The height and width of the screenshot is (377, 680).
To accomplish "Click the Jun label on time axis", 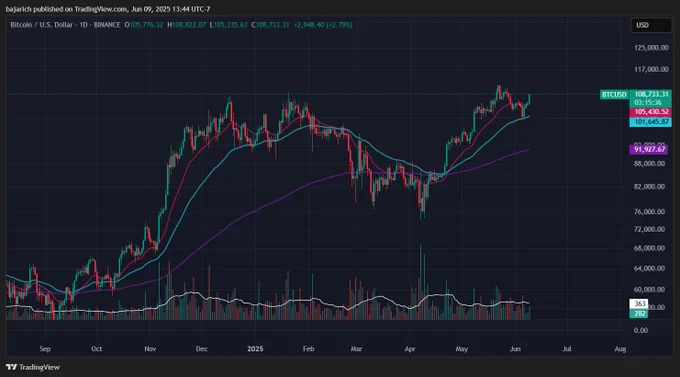I will tap(515, 349).
